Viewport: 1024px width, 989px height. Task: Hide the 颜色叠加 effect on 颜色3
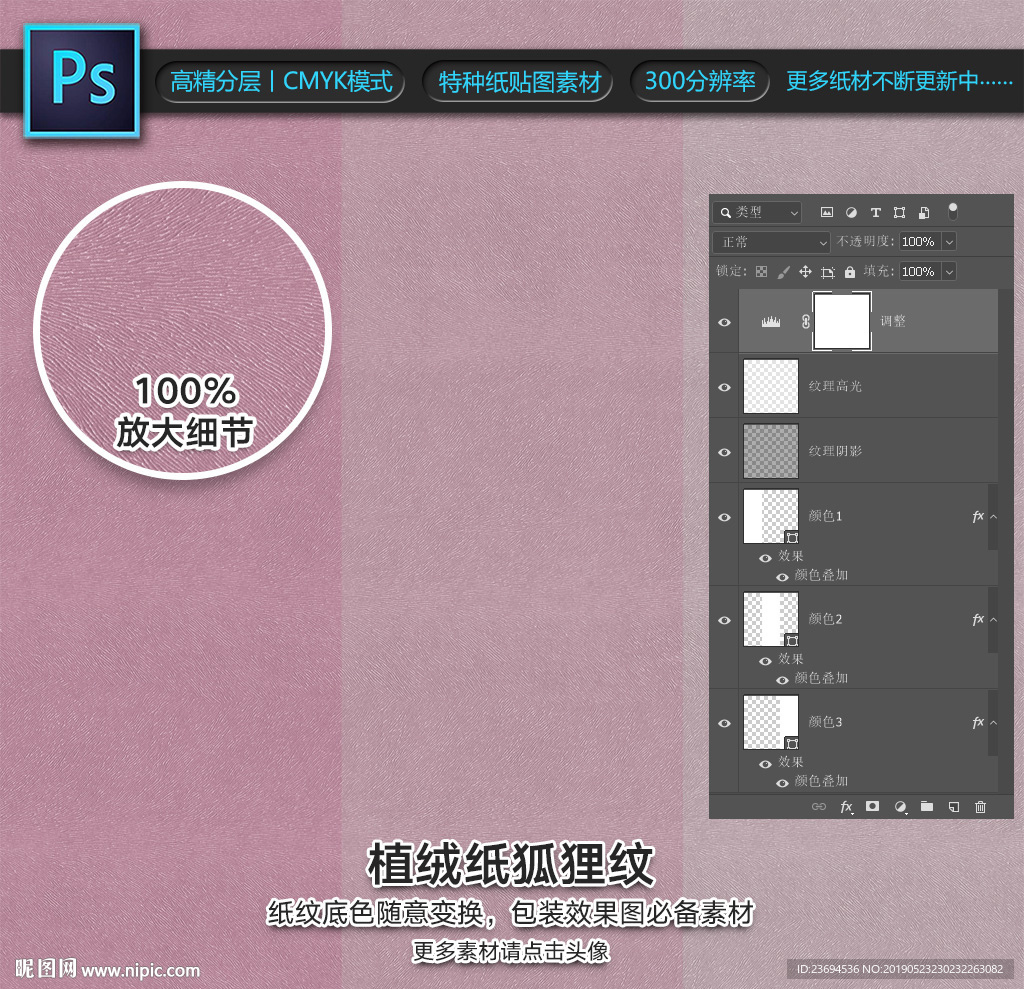(782, 782)
